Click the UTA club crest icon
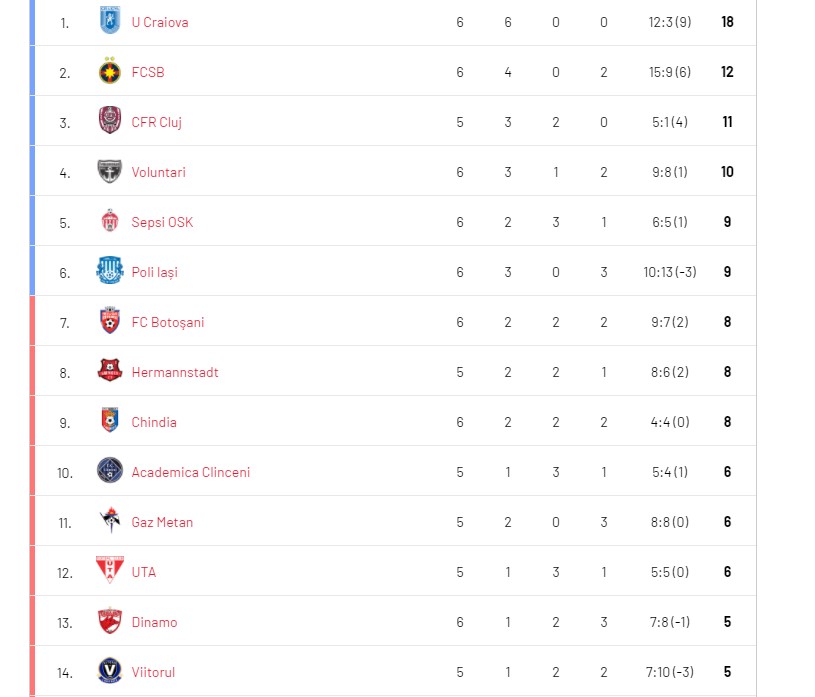 pos(109,572)
